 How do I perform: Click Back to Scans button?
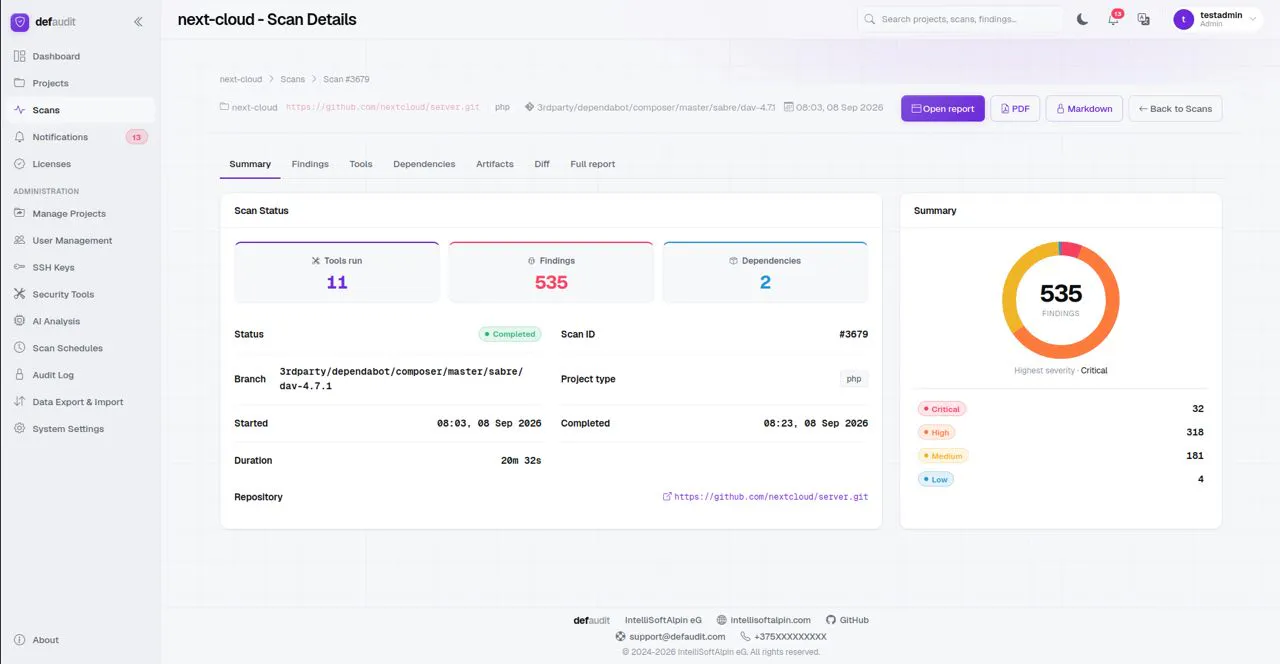pyautogui.click(x=1175, y=108)
